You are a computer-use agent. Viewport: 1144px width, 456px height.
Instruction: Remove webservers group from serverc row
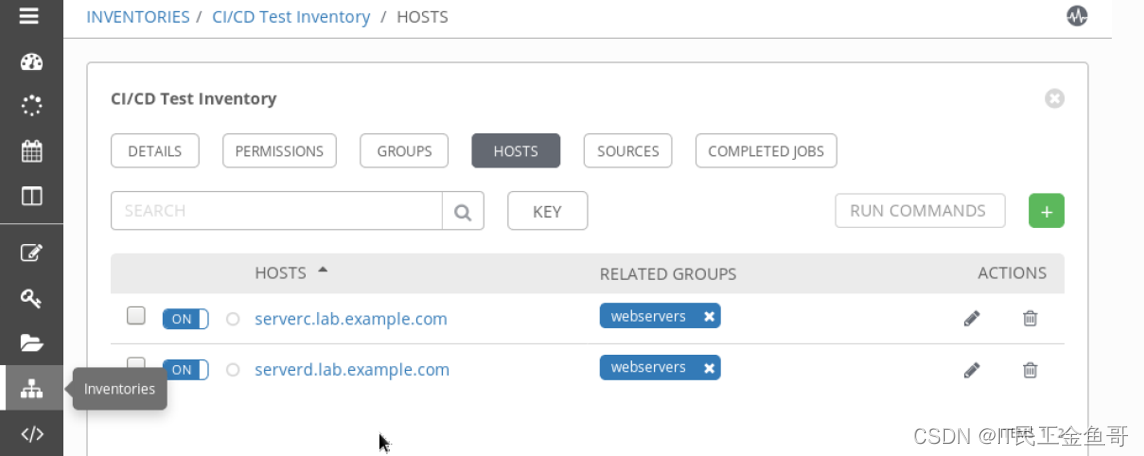click(708, 317)
